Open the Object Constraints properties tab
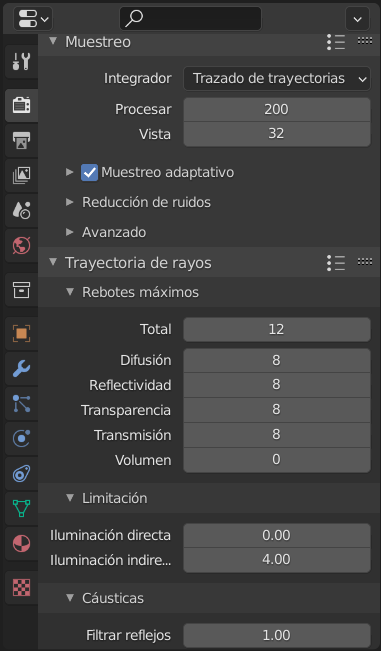Viewport: 381px width, 651px height. coord(21,473)
